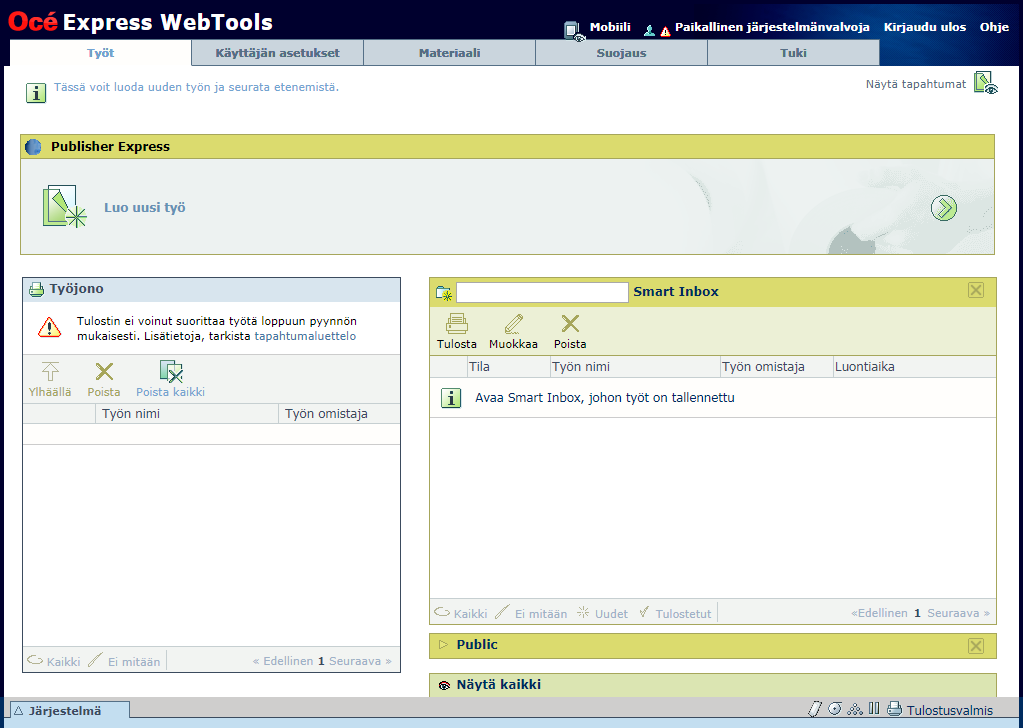The width and height of the screenshot is (1023, 728).
Task: Click the Työn omistaja column header in Työjono
Action: click(339, 414)
